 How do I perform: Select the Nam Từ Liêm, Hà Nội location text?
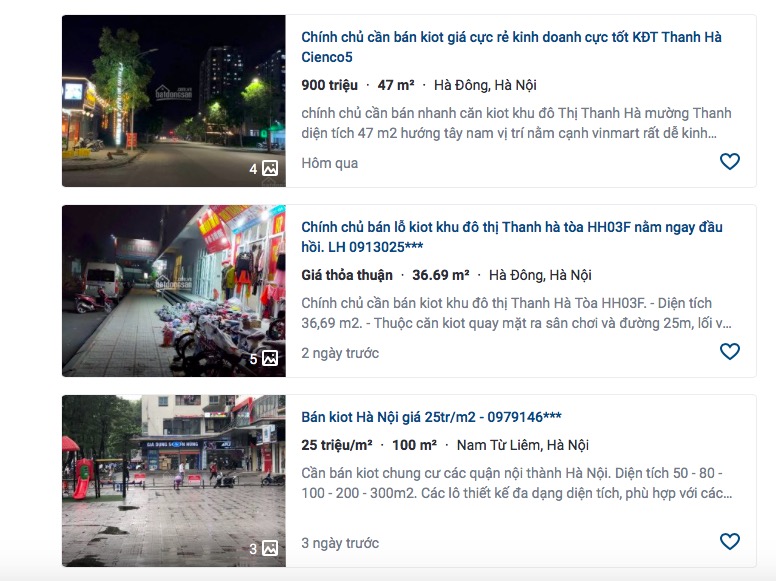pos(523,445)
